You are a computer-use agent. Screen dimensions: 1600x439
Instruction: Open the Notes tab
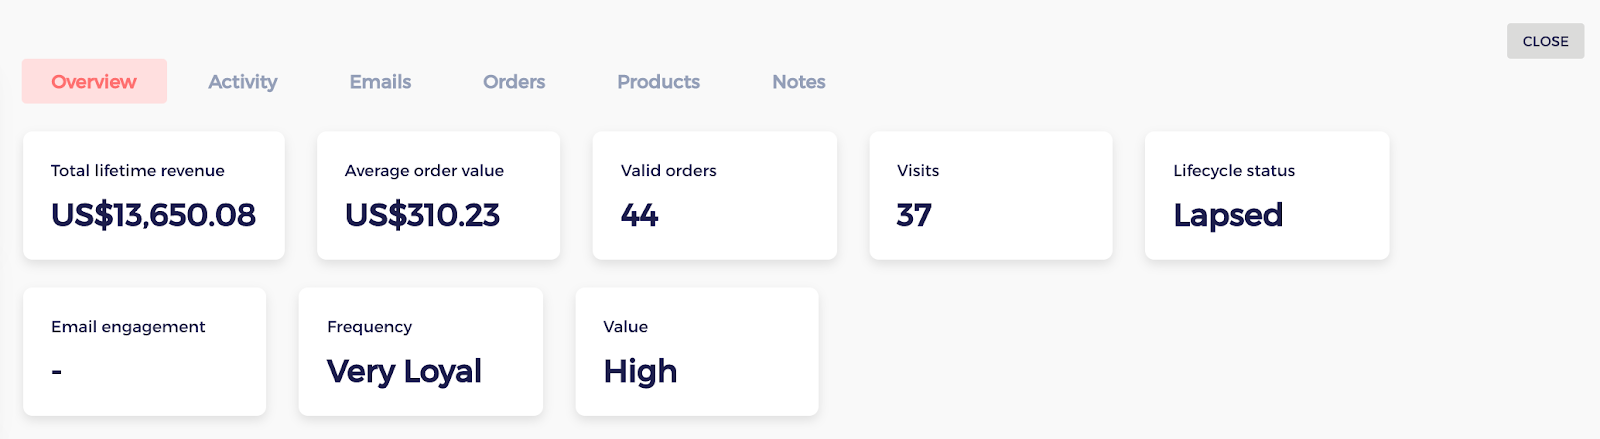[x=798, y=82]
